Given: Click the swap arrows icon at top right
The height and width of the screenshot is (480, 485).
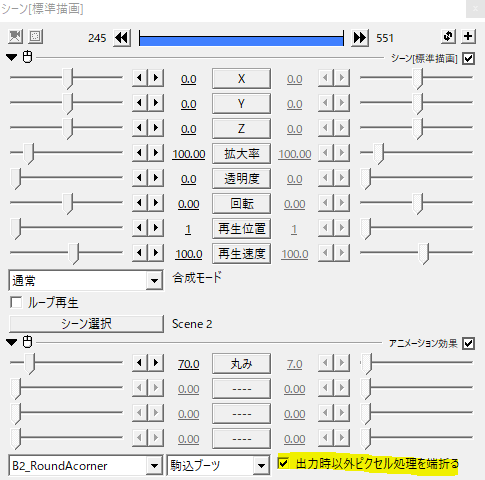Looking at the screenshot, I should [x=448, y=37].
